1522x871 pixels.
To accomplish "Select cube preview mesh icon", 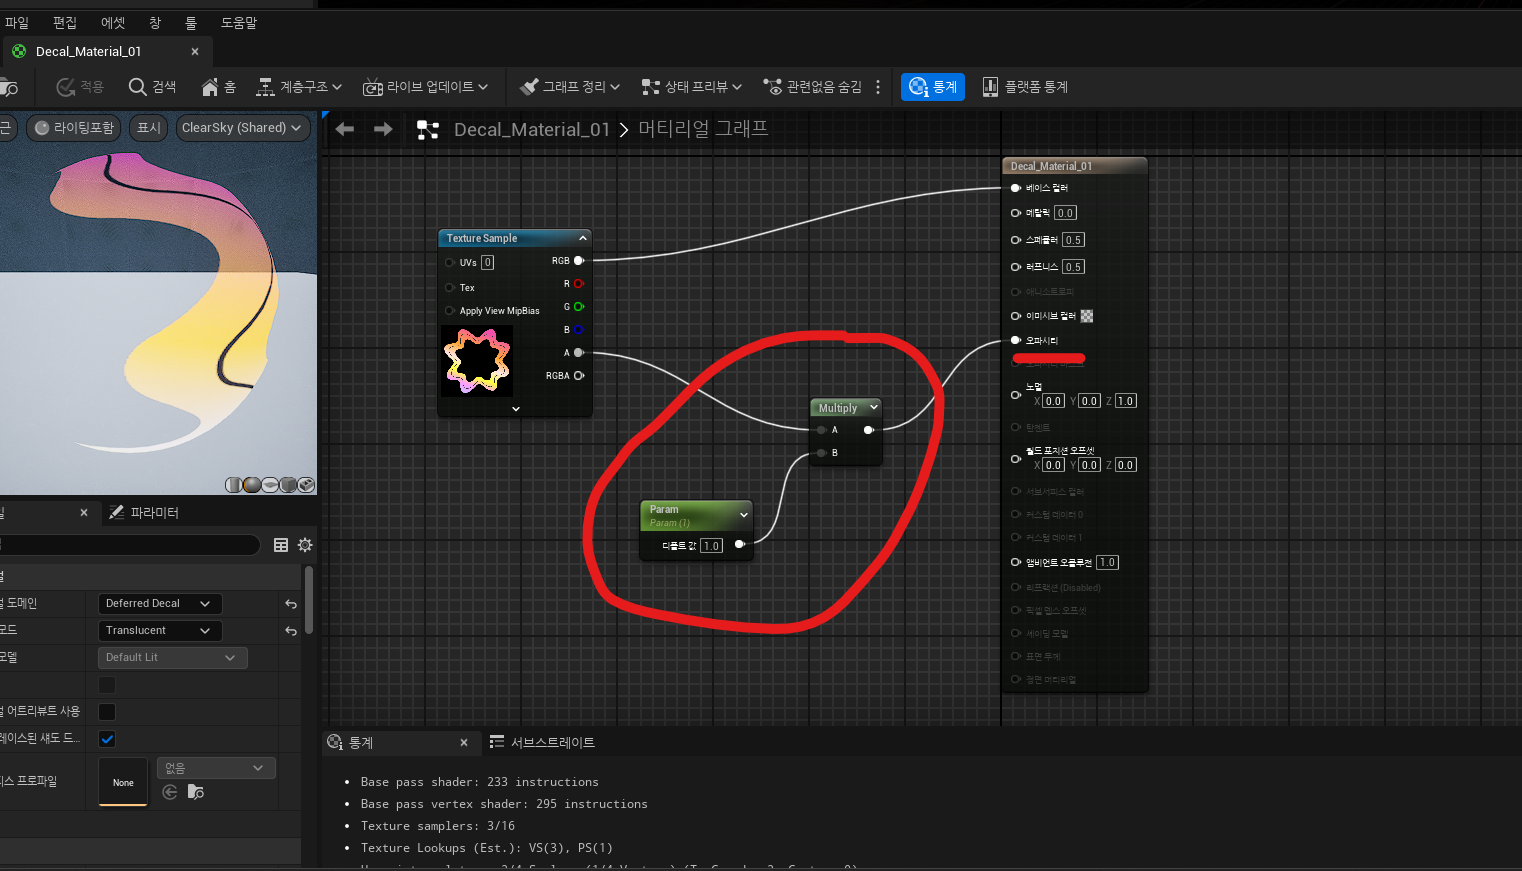I will [288, 485].
